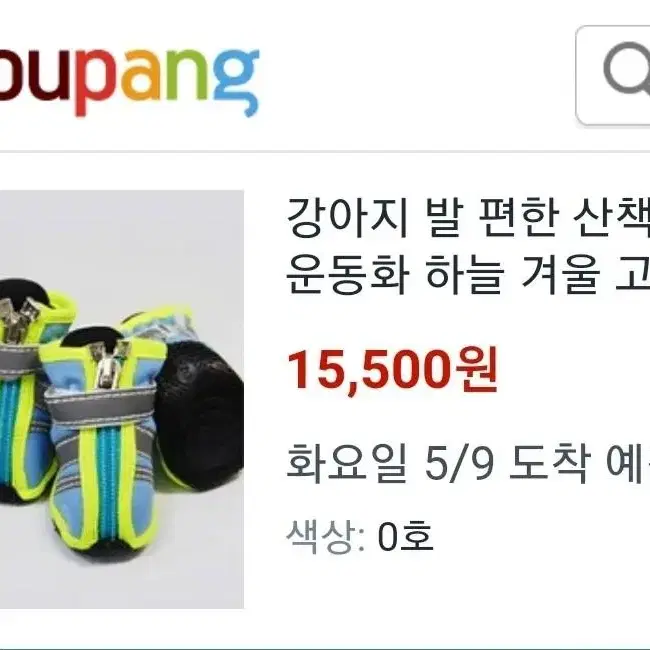Click the left shoe behind the front shoe
This screenshot has height=650, width=650.
[x=27, y=392]
